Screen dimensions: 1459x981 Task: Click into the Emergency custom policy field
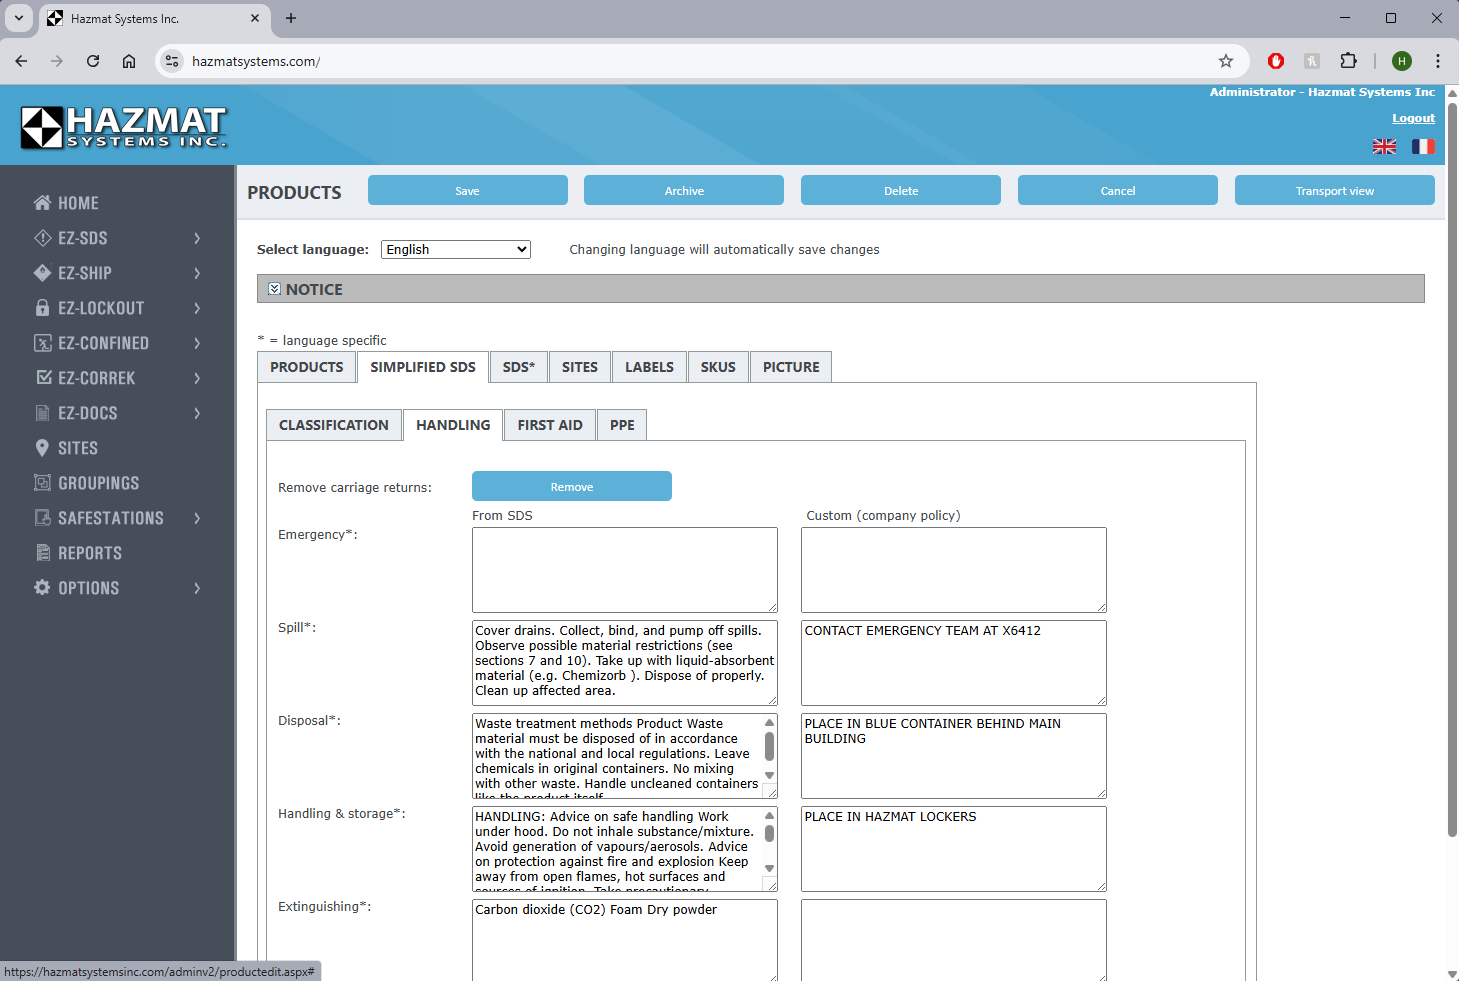click(953, 569)
